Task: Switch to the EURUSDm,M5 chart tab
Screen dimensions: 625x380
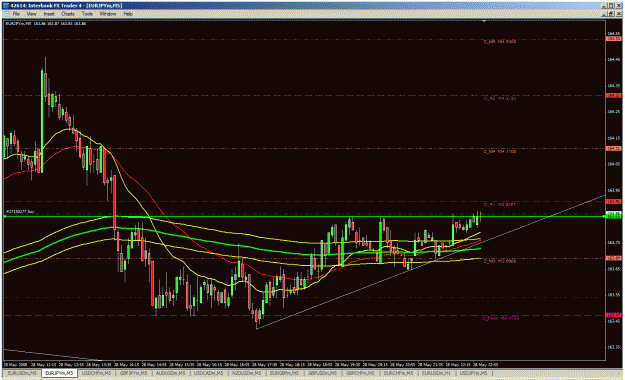Action: coord(22,373)
